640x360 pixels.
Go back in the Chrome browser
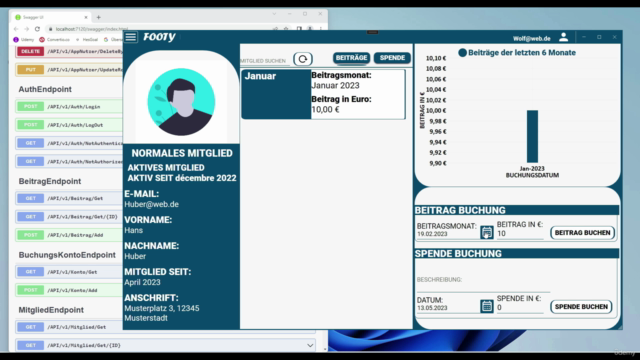[x=16, y=29]
